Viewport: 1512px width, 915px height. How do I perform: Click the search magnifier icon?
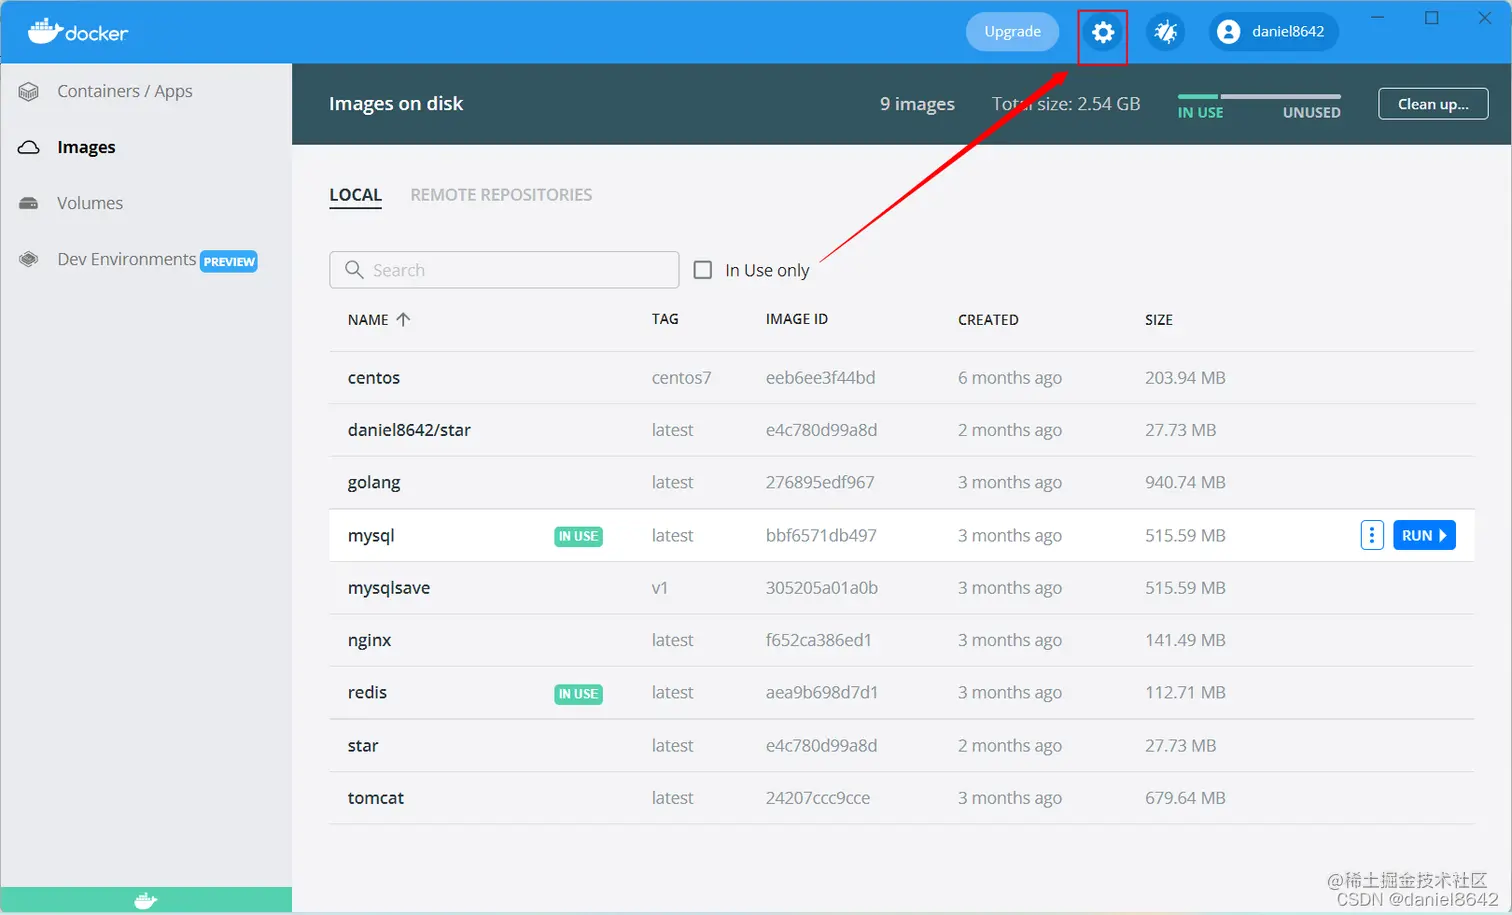click(x=354, y=270)
